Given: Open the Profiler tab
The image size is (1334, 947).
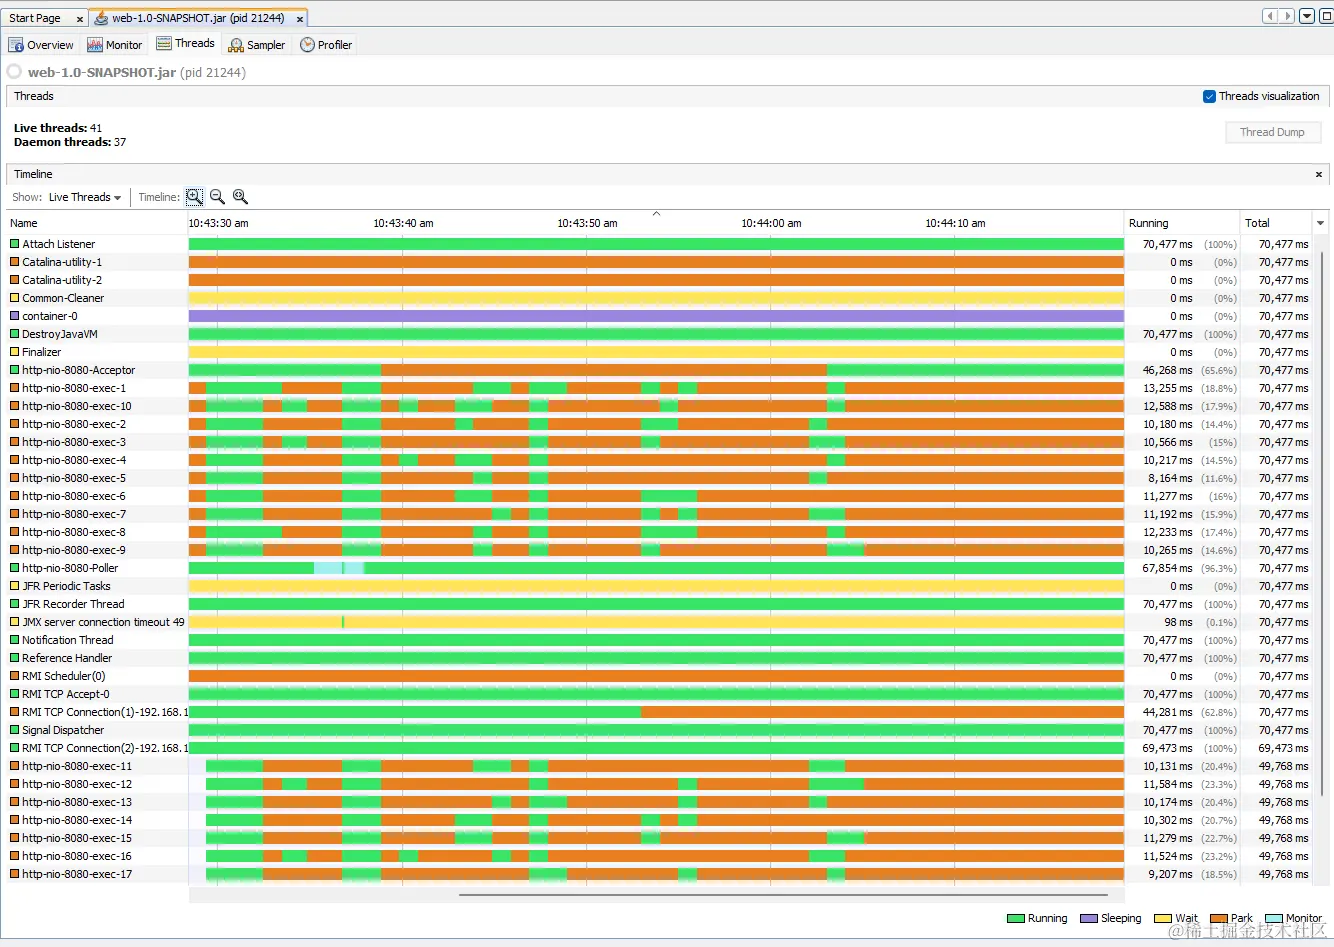Looking at the screenshot, I should coord(326,45).
